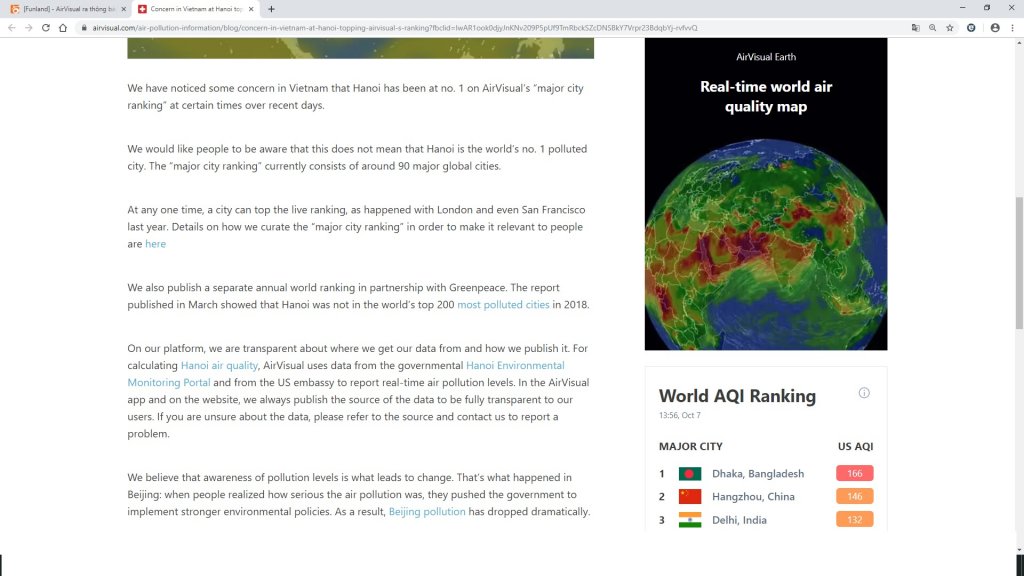Click rank number 1 in the ranking
This screenshot has height=576, width=1024.
coord(662,473)
